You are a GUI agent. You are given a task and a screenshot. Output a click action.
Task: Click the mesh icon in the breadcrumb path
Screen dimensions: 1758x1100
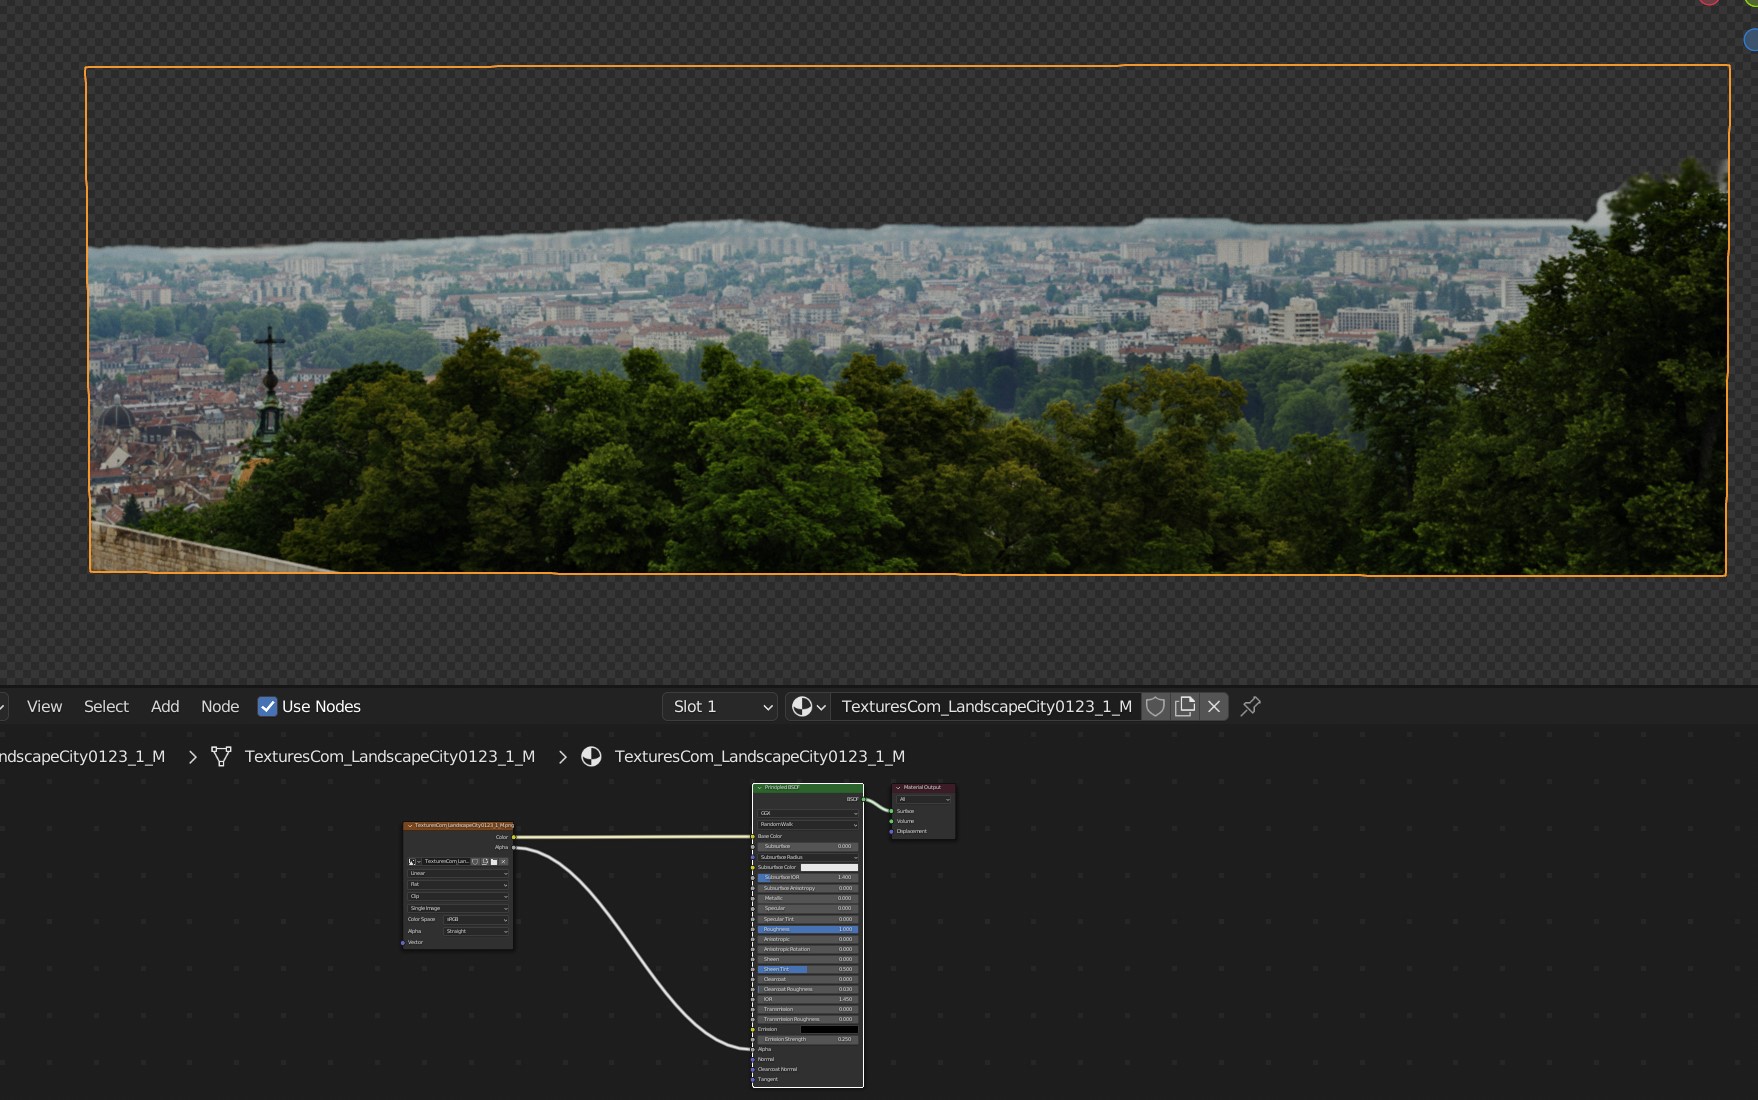point(221,757)
